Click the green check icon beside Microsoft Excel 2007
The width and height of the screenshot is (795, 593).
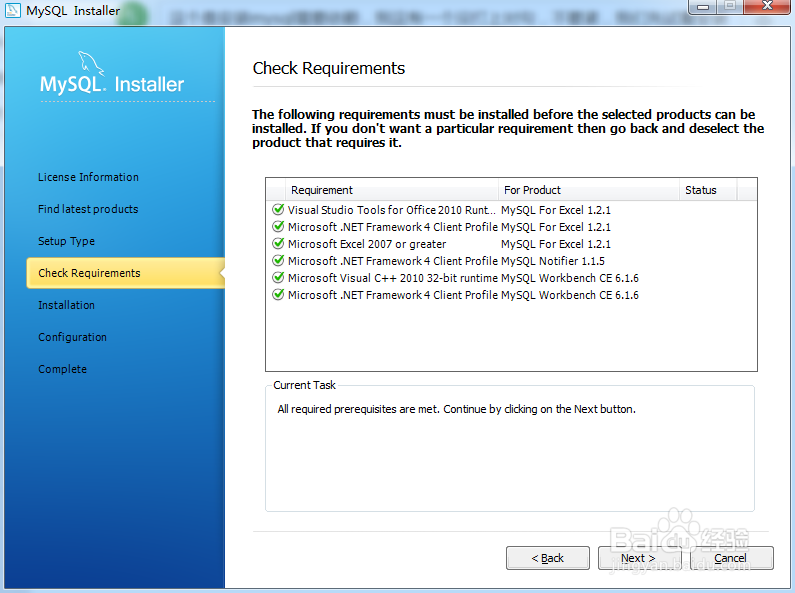point(278,243)
